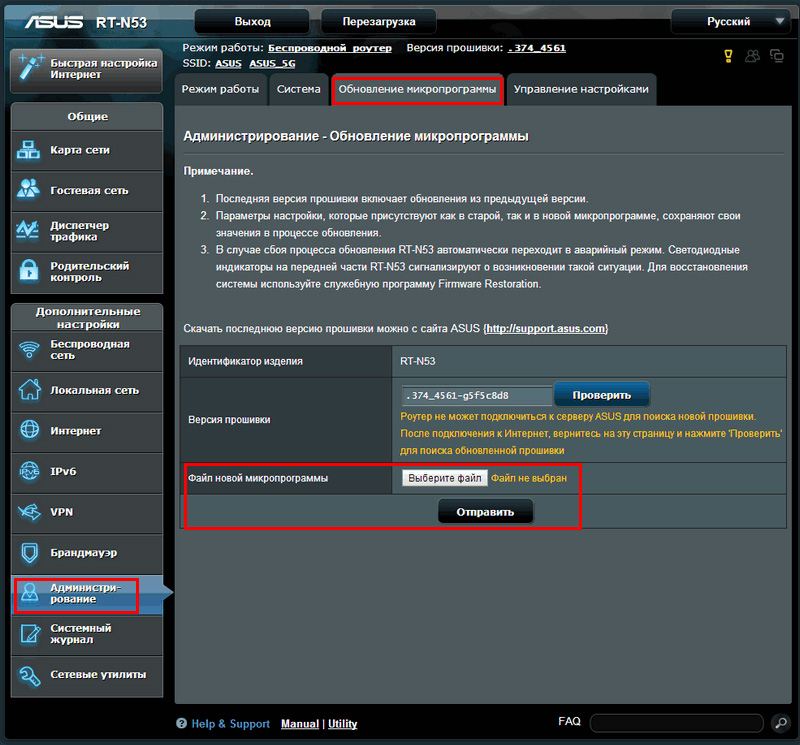Click the firmware version .374_4561 link
Screen dimensions: 800x745
537,48
